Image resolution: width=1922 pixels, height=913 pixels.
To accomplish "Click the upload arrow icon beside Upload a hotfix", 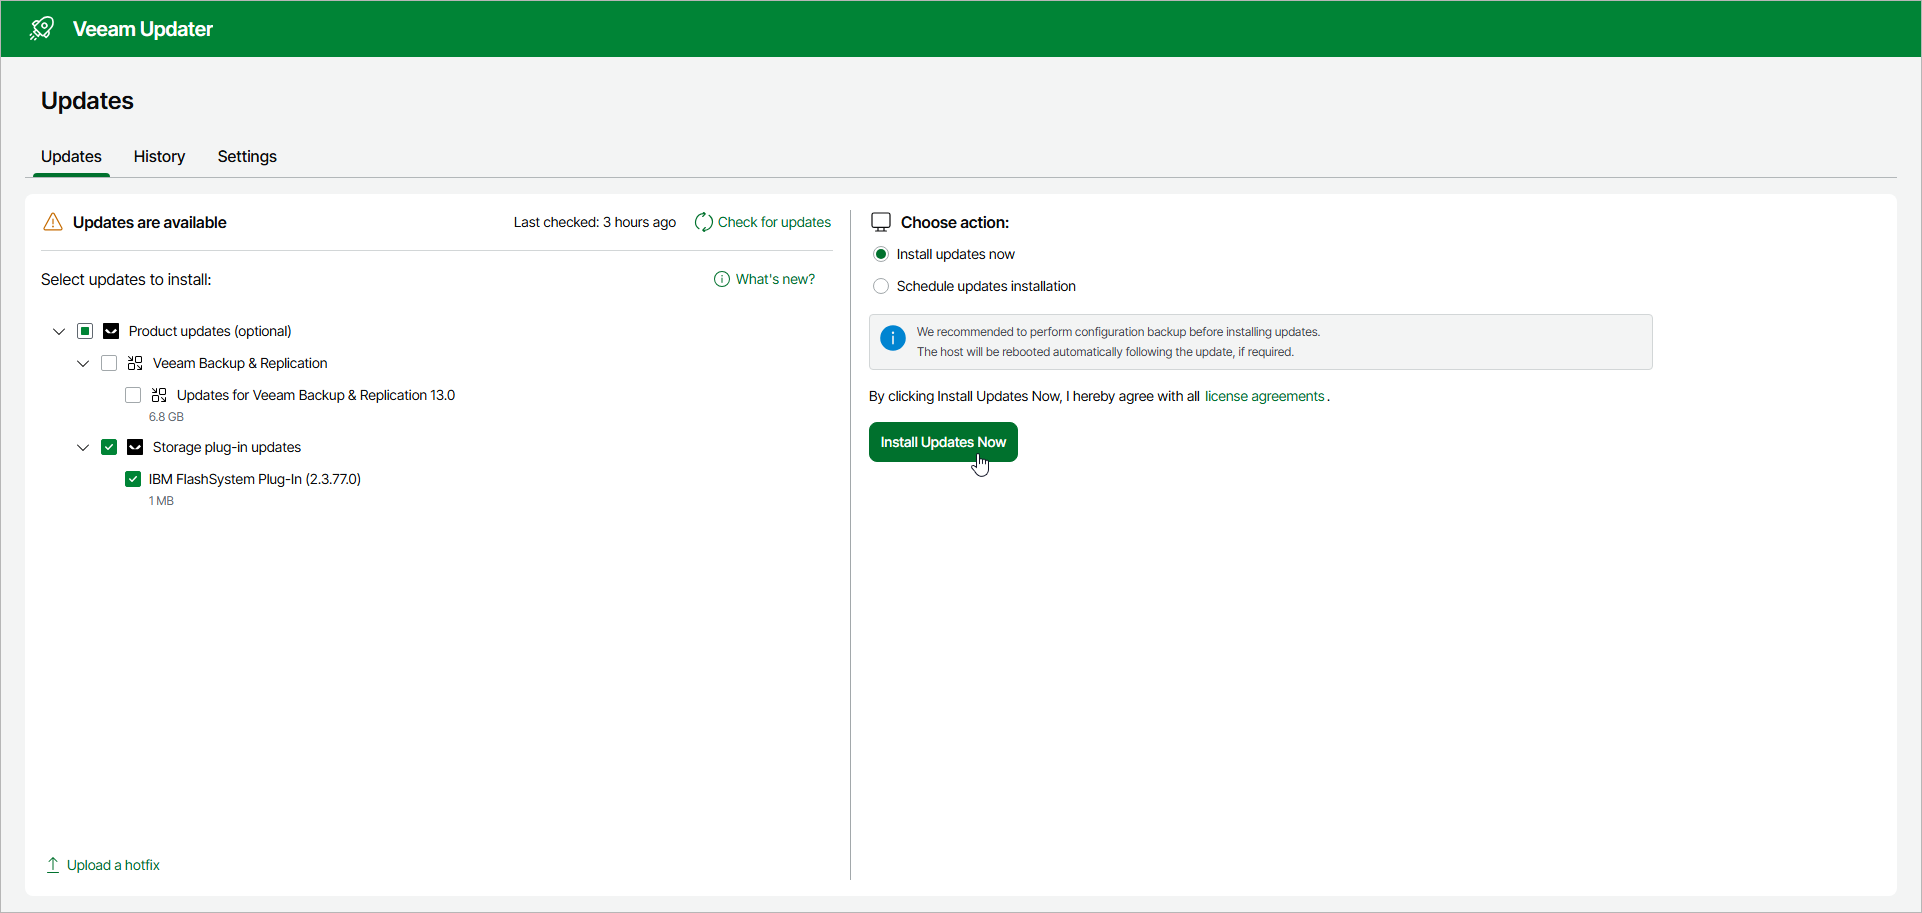I will click(53, 865).
